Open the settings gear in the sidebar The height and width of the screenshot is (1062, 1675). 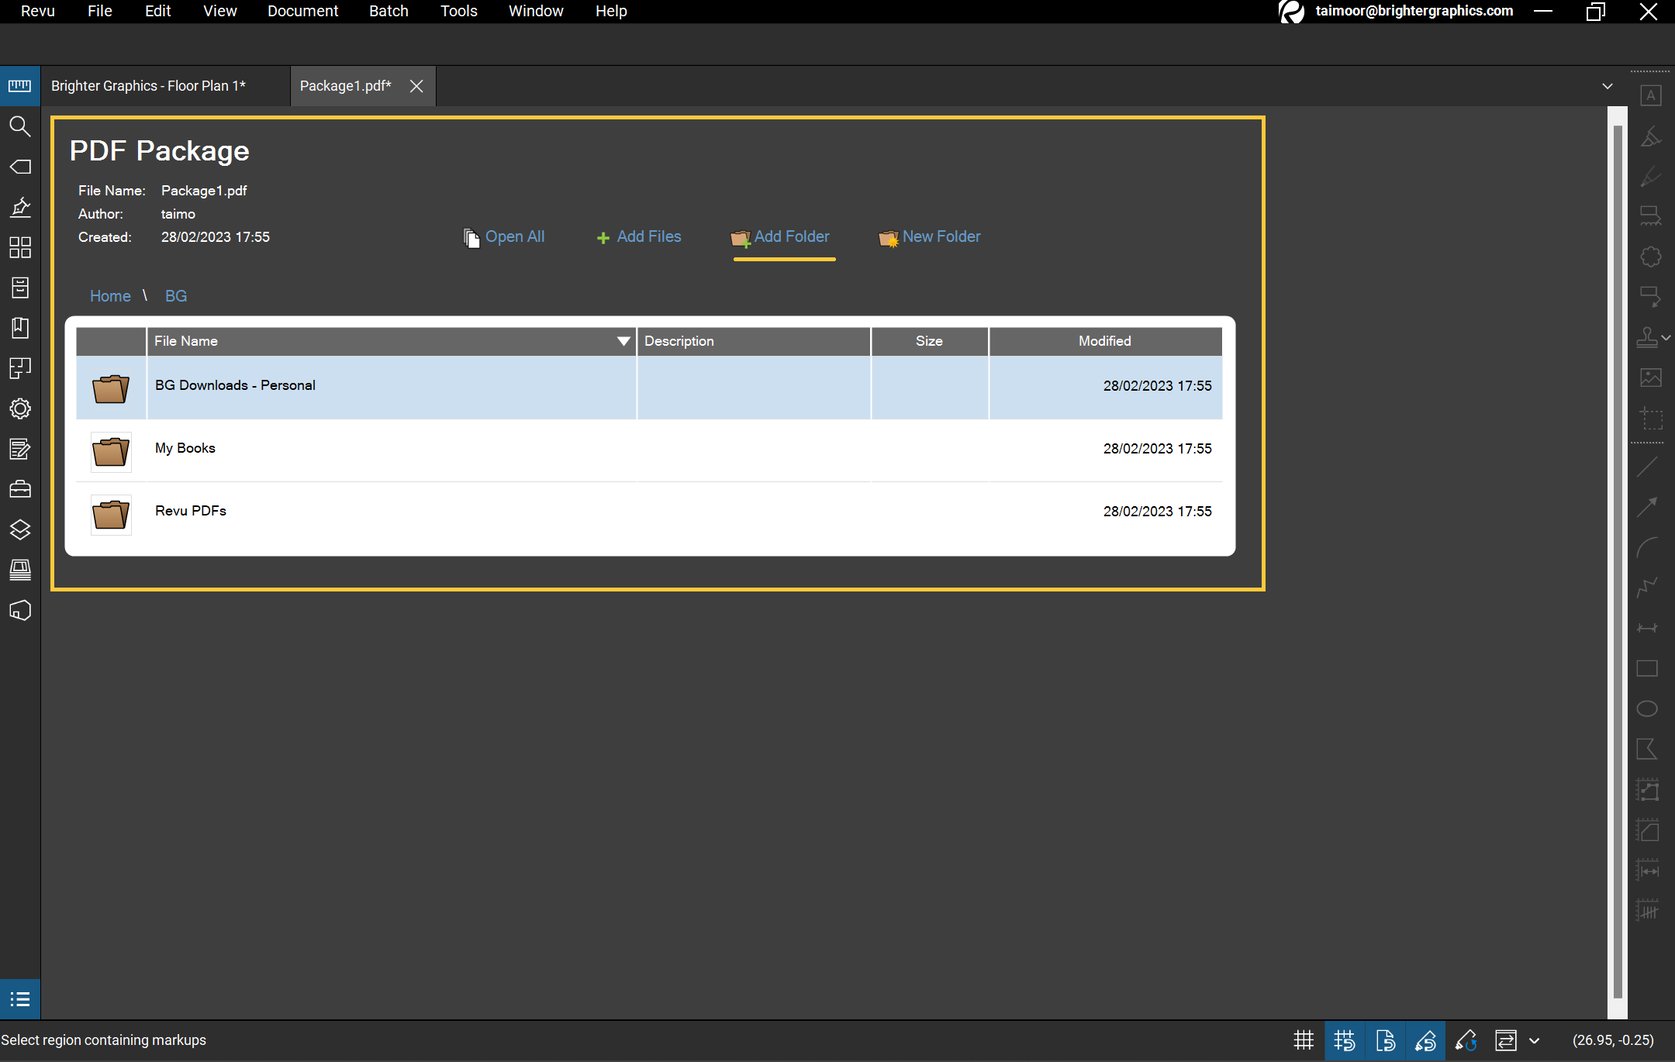pyautogui.click(x=19, y=408)
